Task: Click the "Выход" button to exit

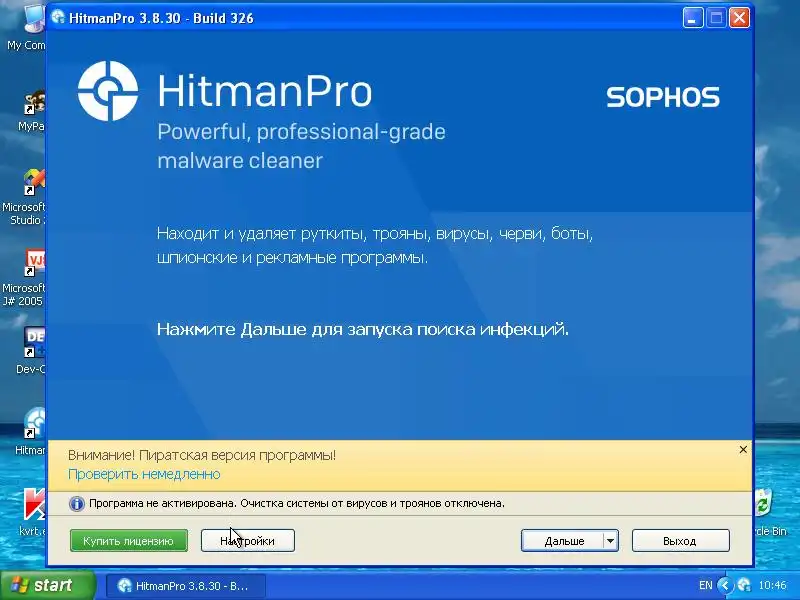Action: (x=680, y=541)
